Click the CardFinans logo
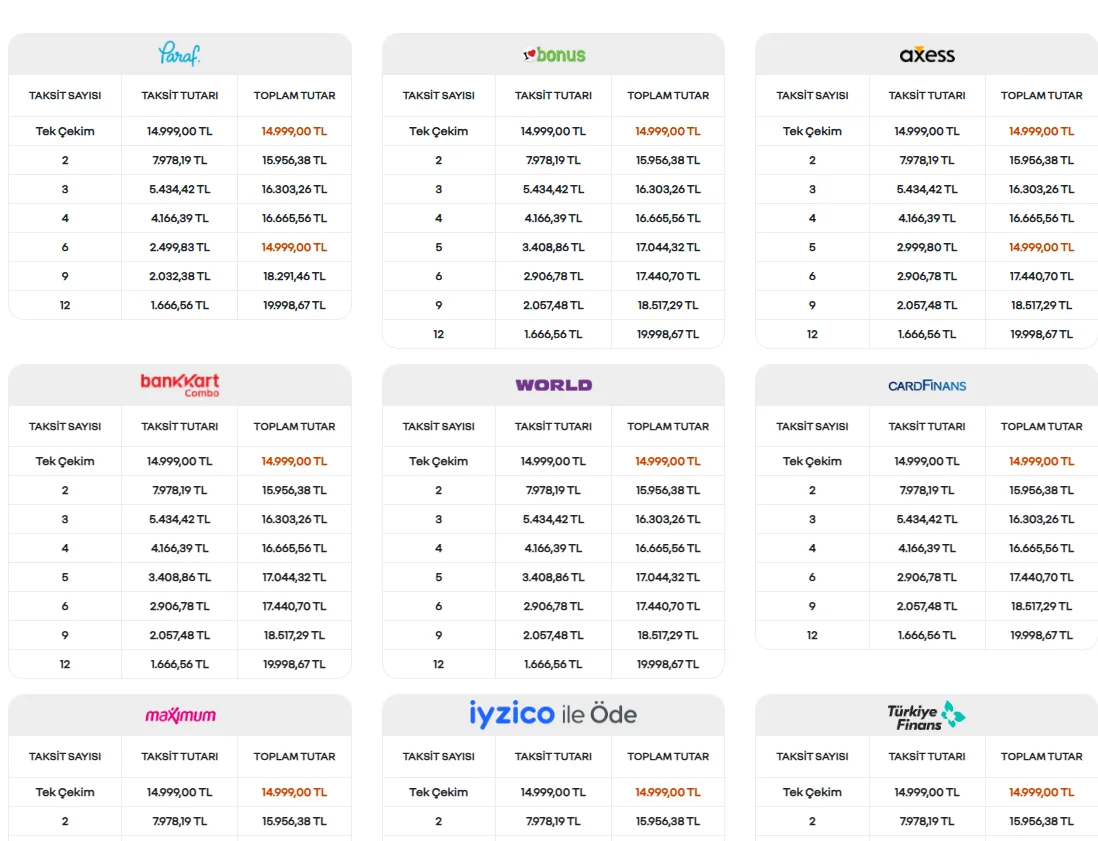Screen dimensions: 1098x841 (x=927, y=386)
